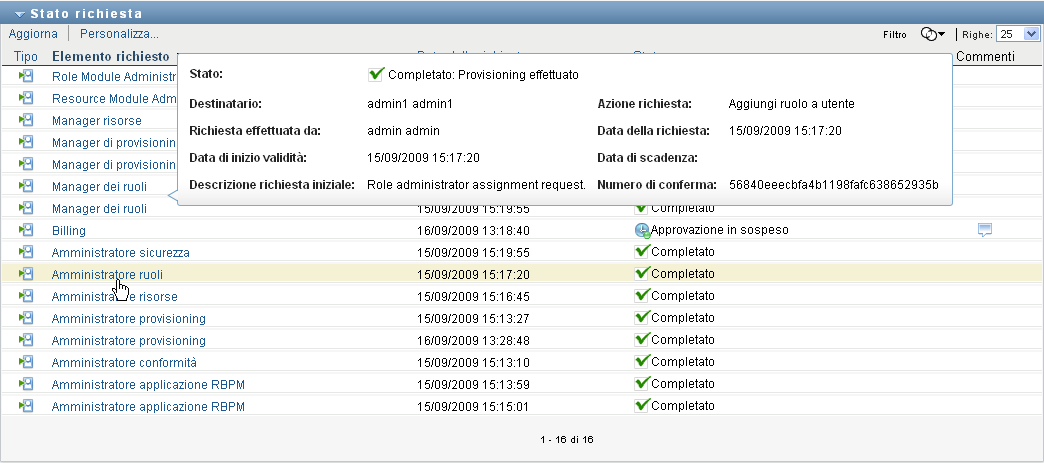Click the pending approval clock icon for Billing
Image resolution: width=1044 pixels, height=463 pixels.
coord(642,230)
